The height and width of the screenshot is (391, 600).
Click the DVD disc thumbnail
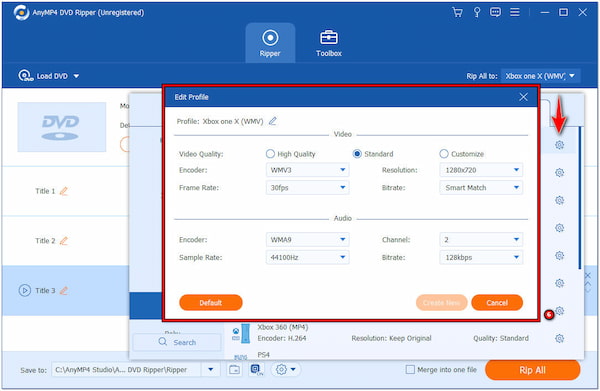[x=62, y=127]
